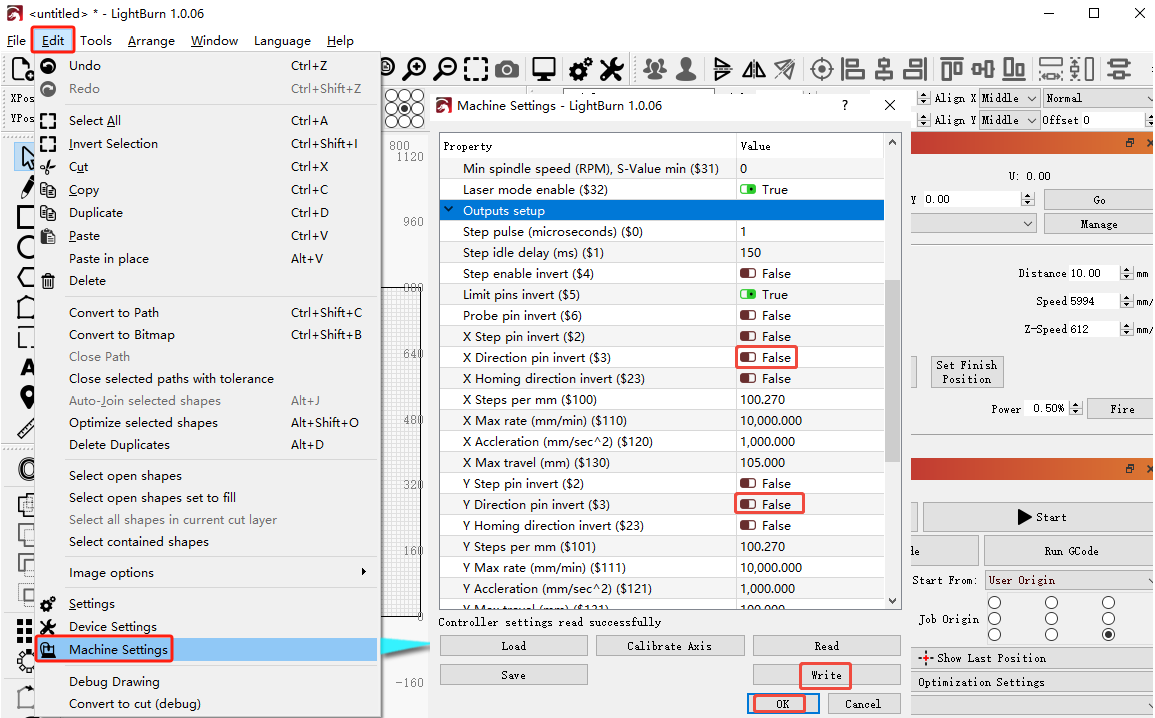The width and height of the screenshot is (1155, 718).
Task: Click the Ungroup single-person icon
Action: point(686,69)
